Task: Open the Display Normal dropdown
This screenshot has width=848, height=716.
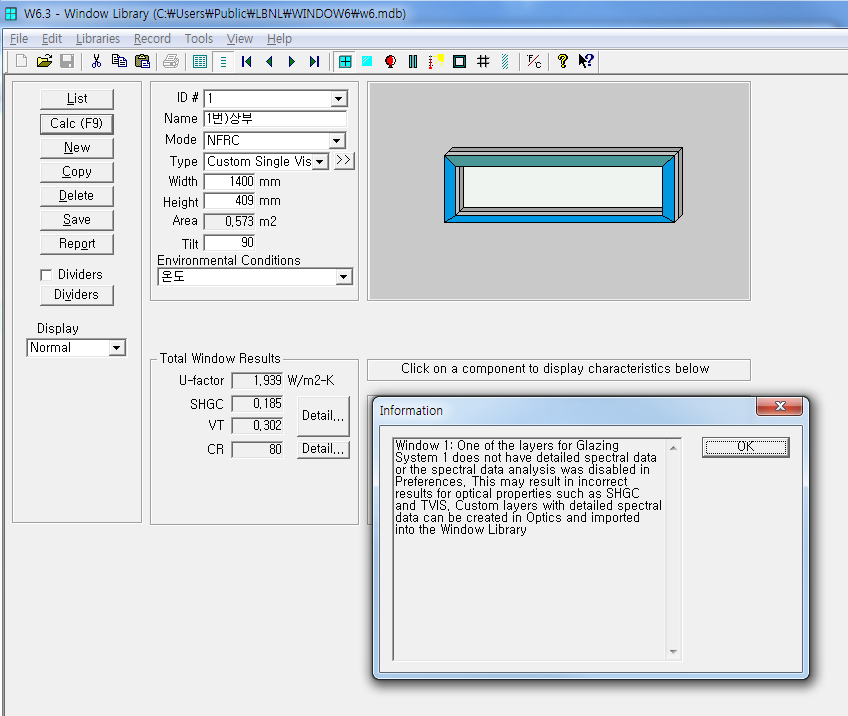Action: click(116, 348)
